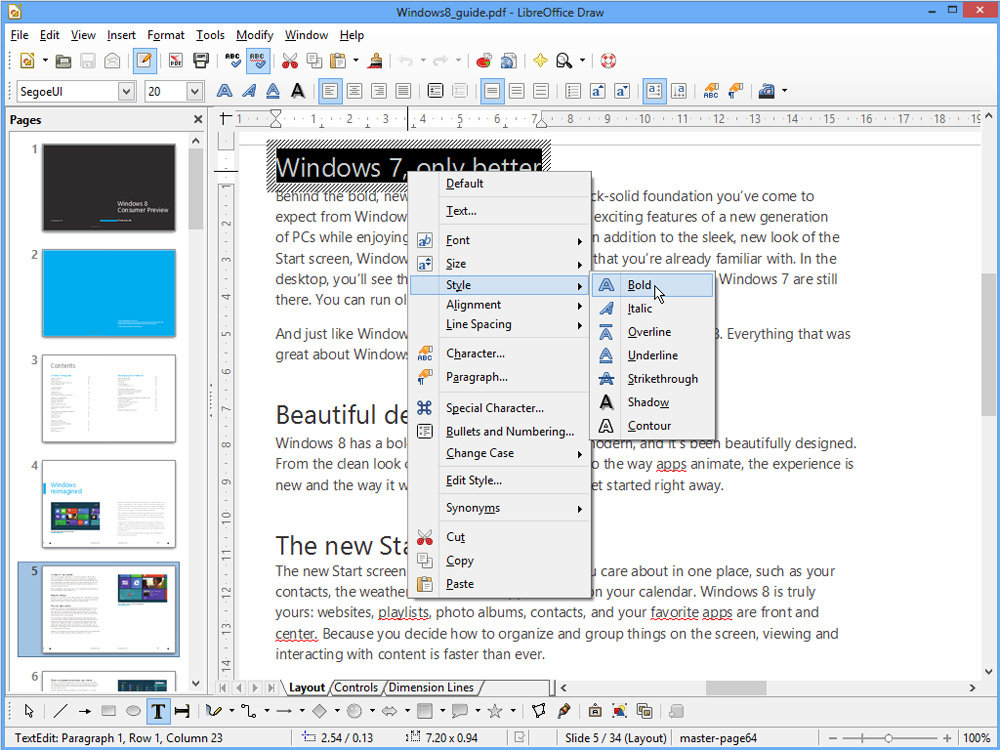1000x750 pixels.
Task: Click the Print icon in the toolbar
Action: [x=201, y=61]
